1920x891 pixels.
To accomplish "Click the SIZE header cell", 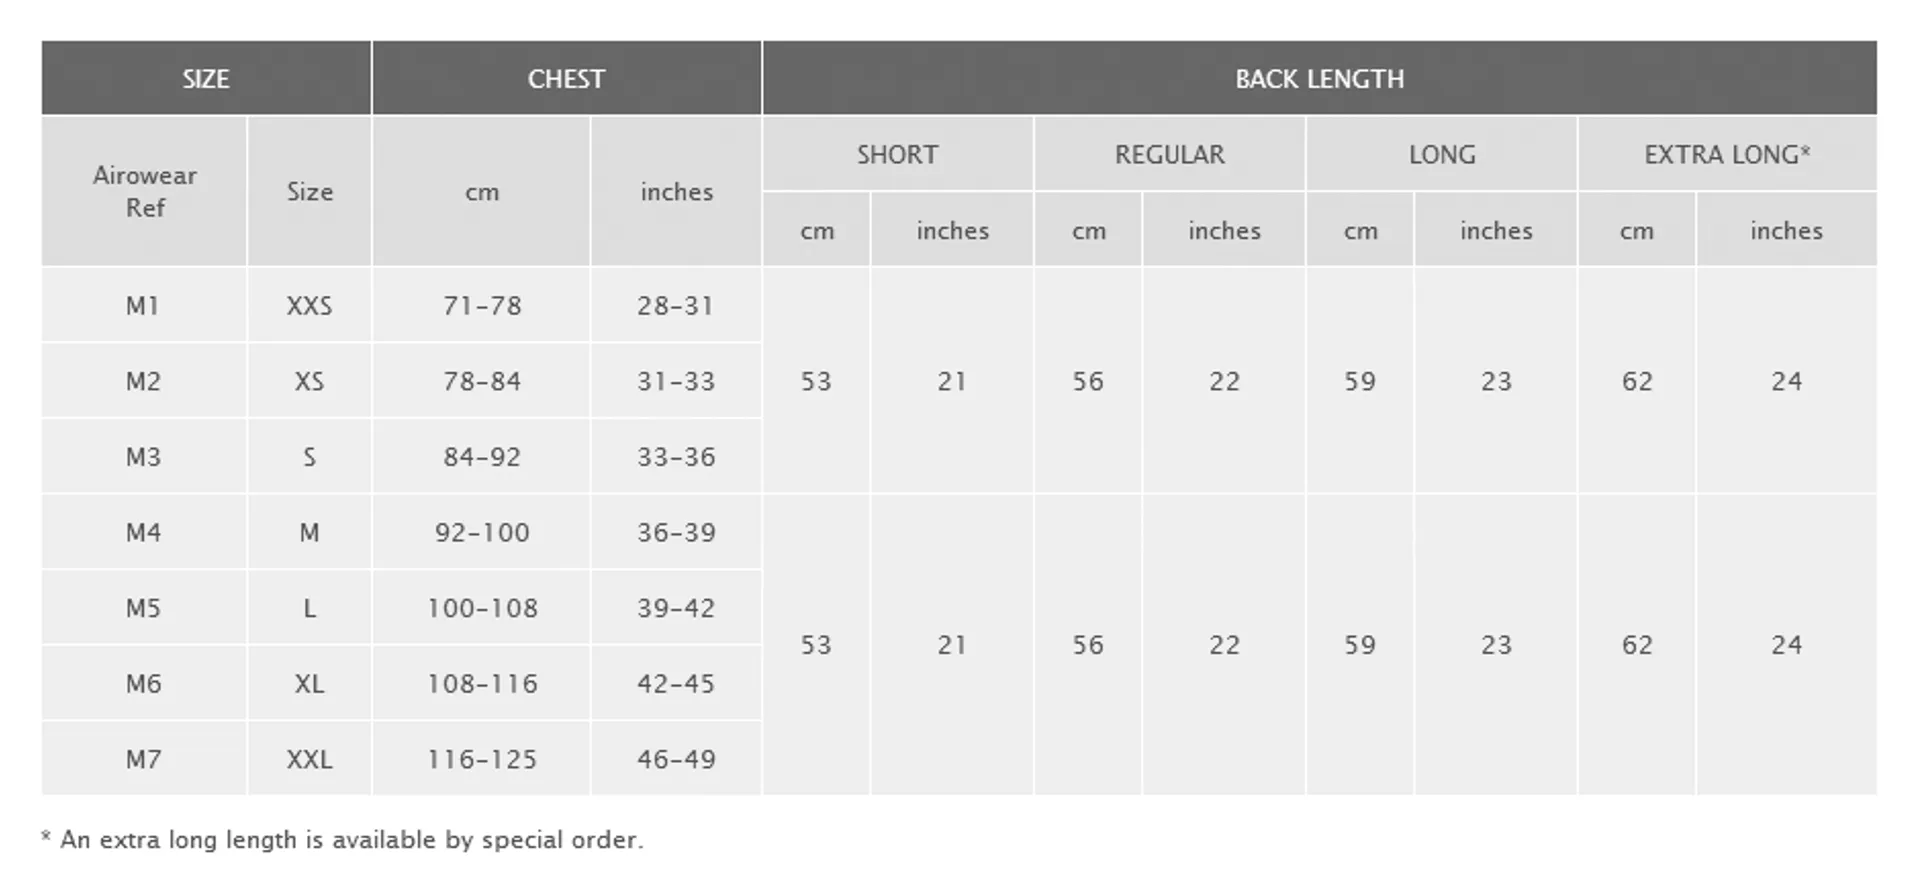I will tap(206, 78).
